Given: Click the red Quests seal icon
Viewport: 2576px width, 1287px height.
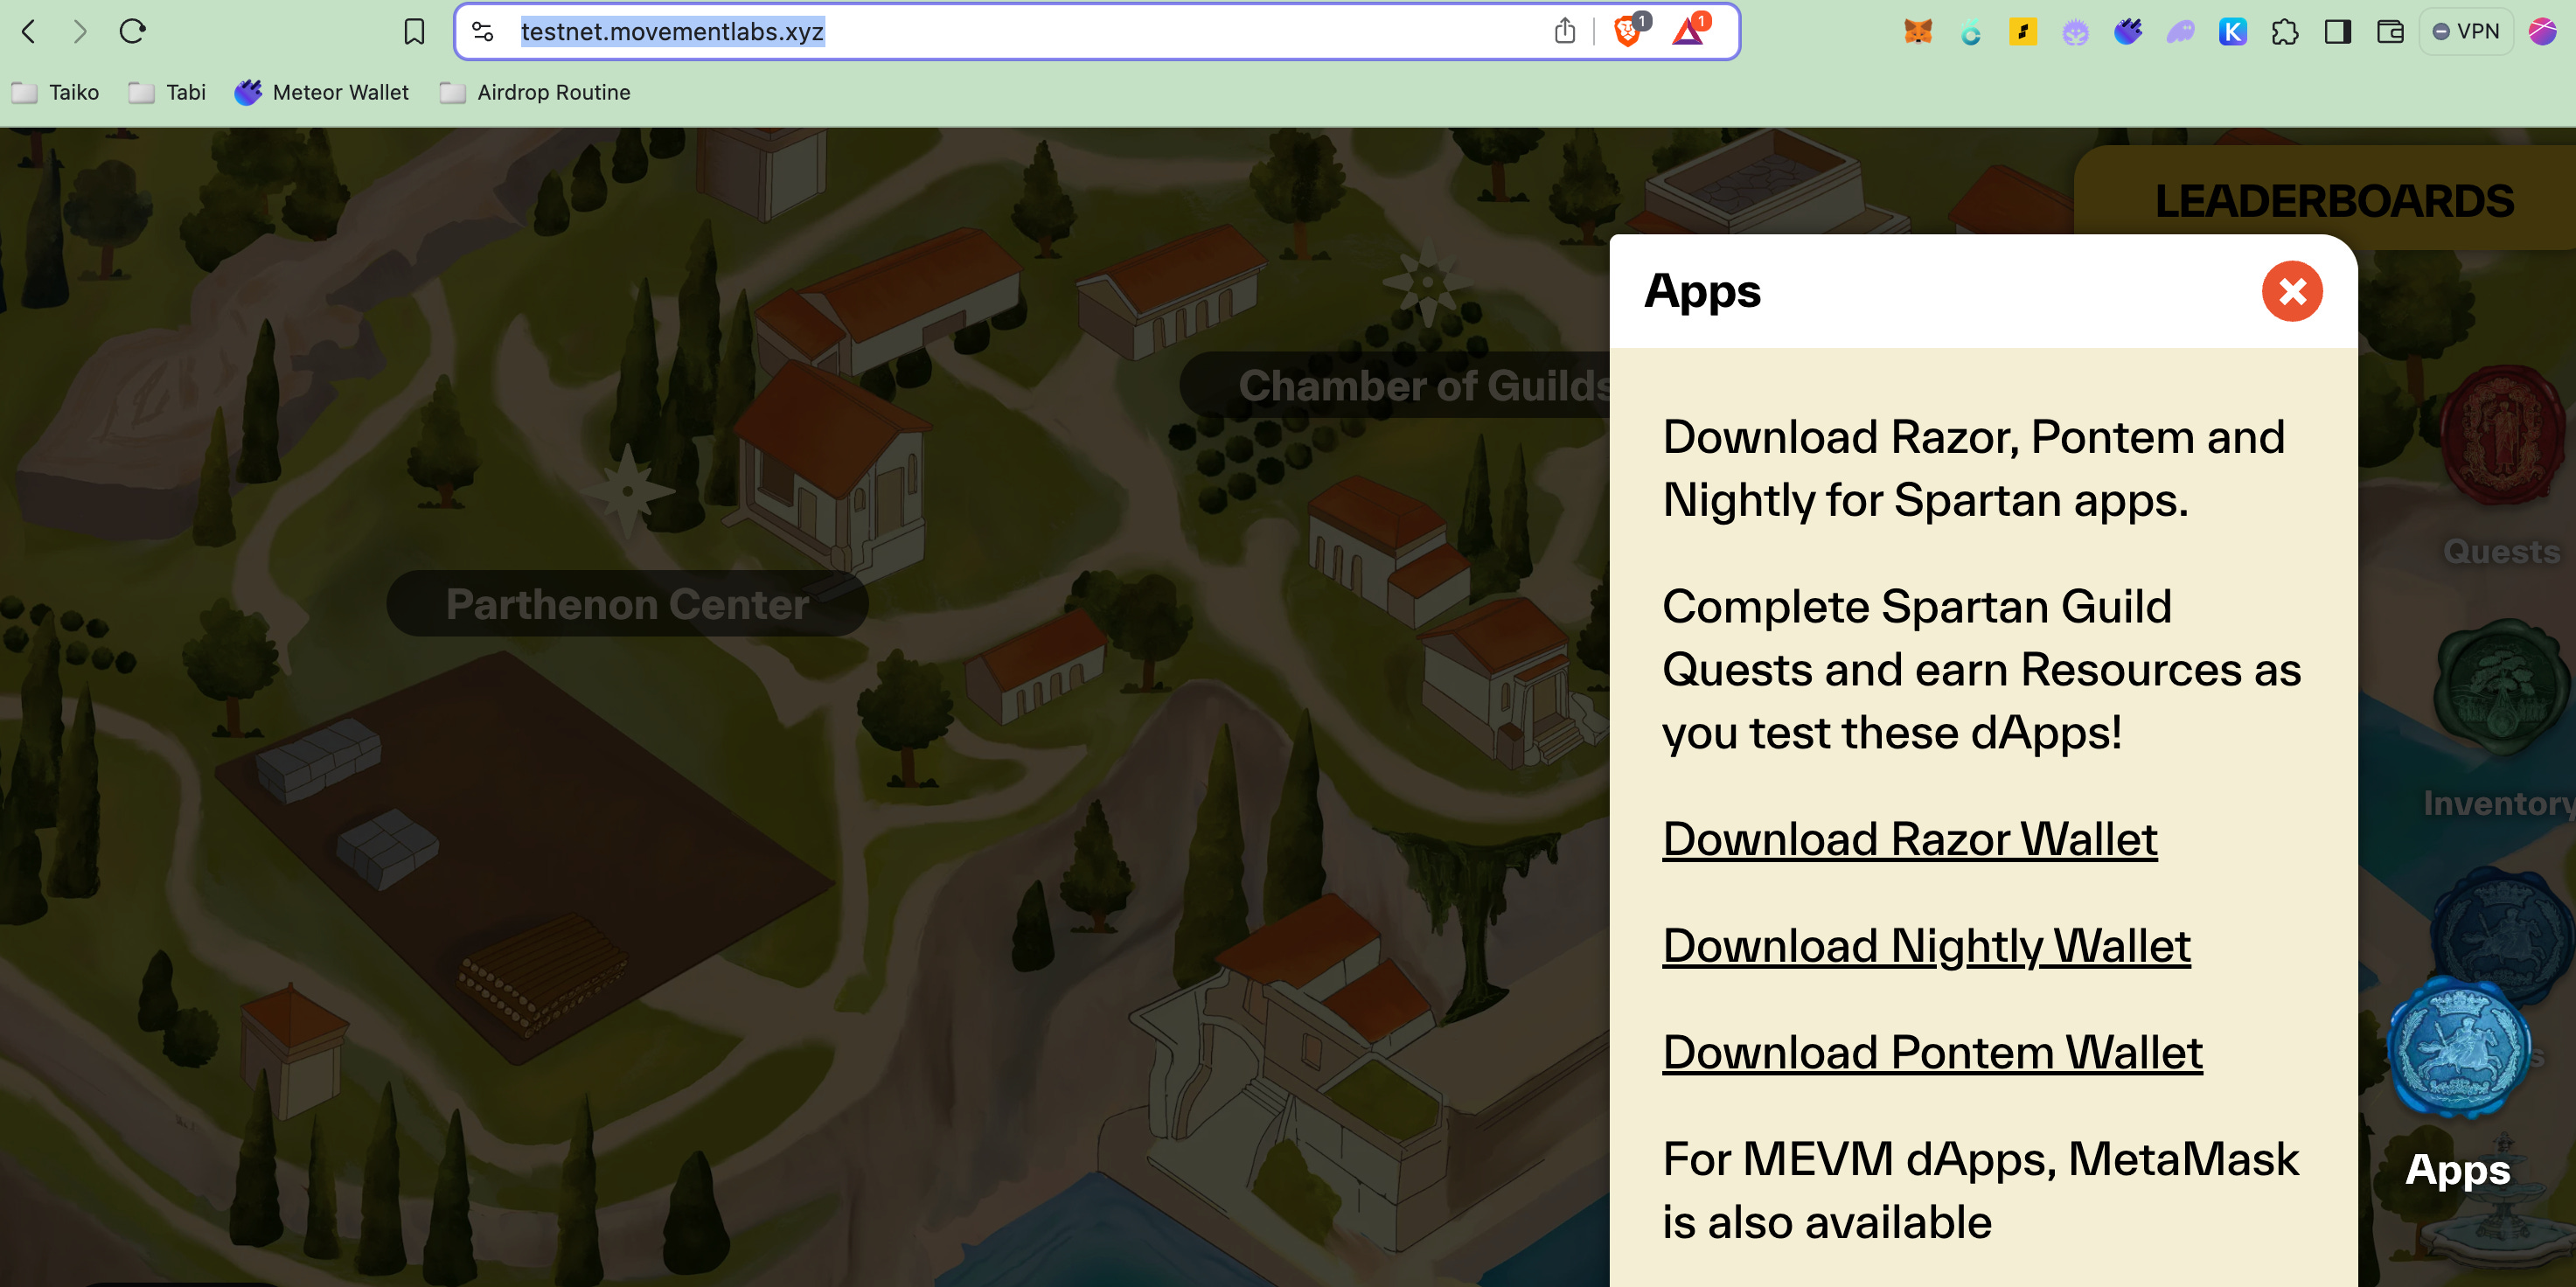Looking at the screenshot, I should pos(2501,435).
